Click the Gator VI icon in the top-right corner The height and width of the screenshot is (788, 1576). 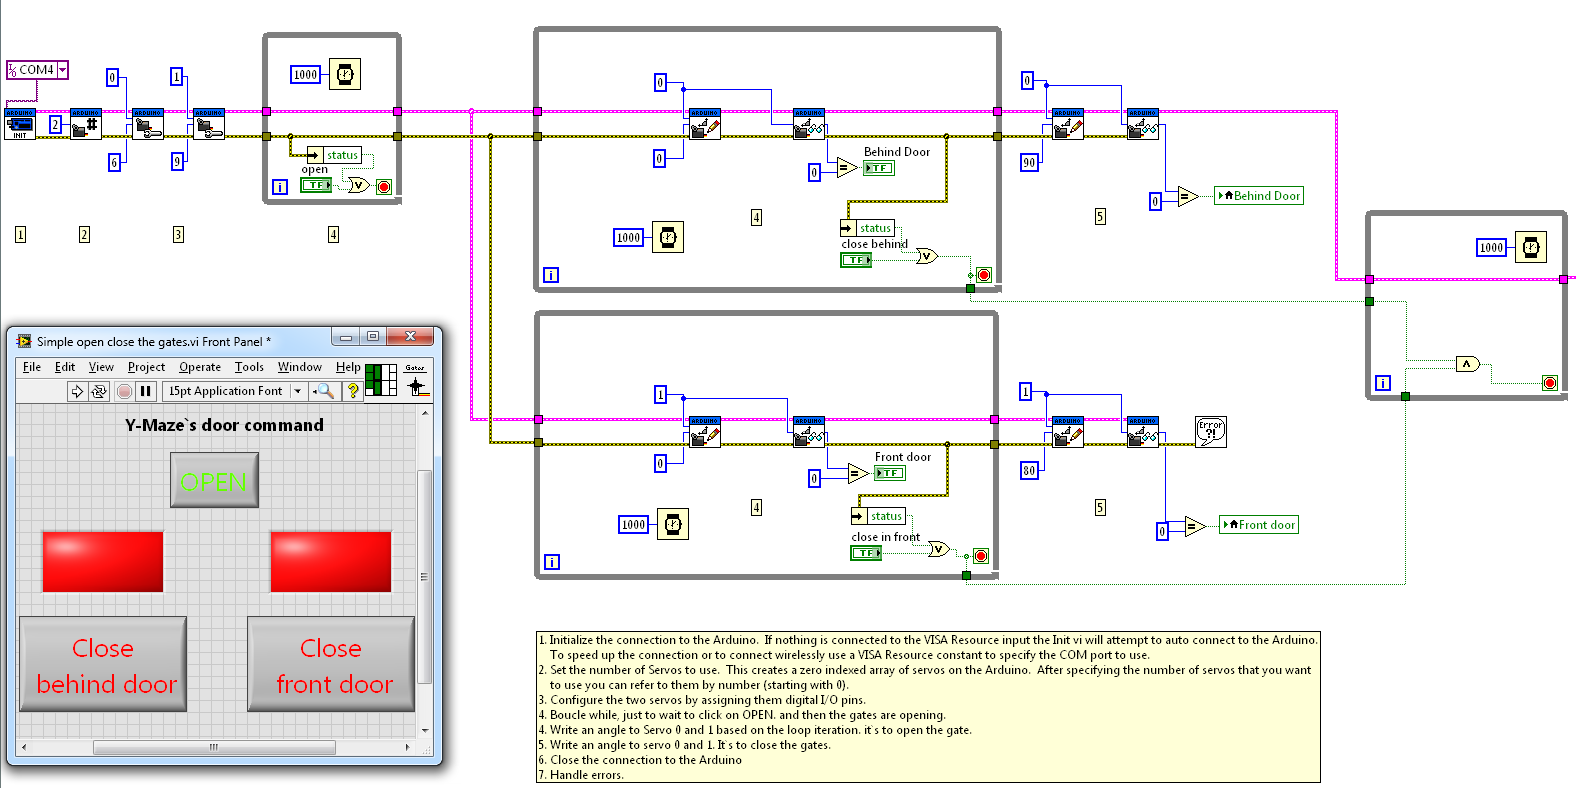(x=416, y=379)
